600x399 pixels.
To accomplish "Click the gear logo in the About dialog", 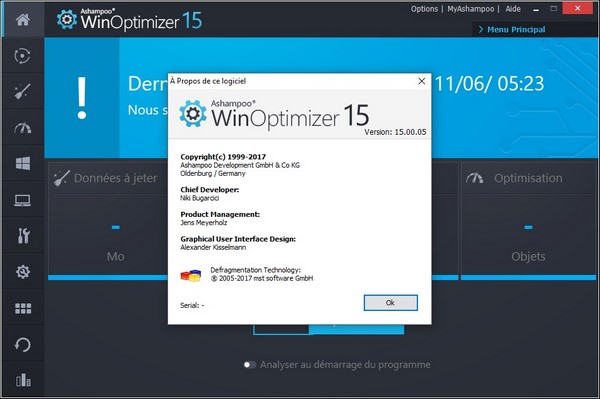I will click(192, 114).
